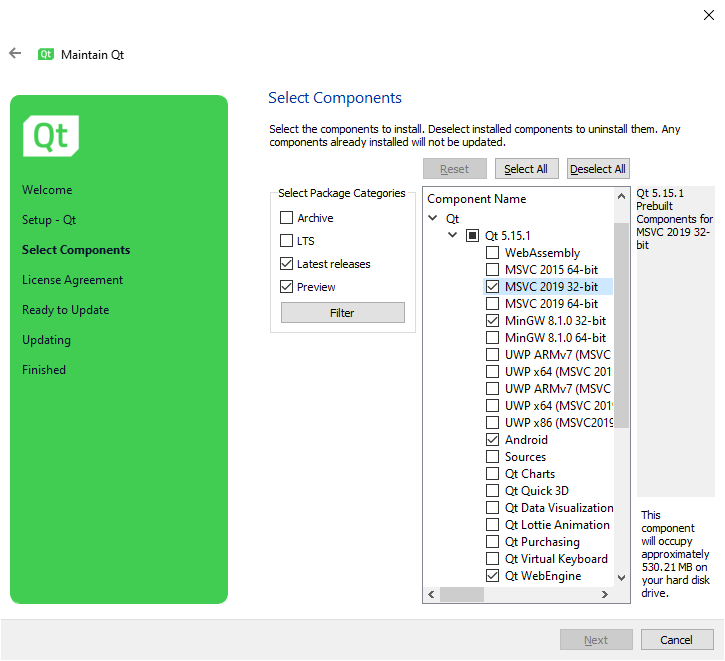Select the MSVC 2019 64-bit row label
Screen dimensions: 725x661
coord(551,304)
